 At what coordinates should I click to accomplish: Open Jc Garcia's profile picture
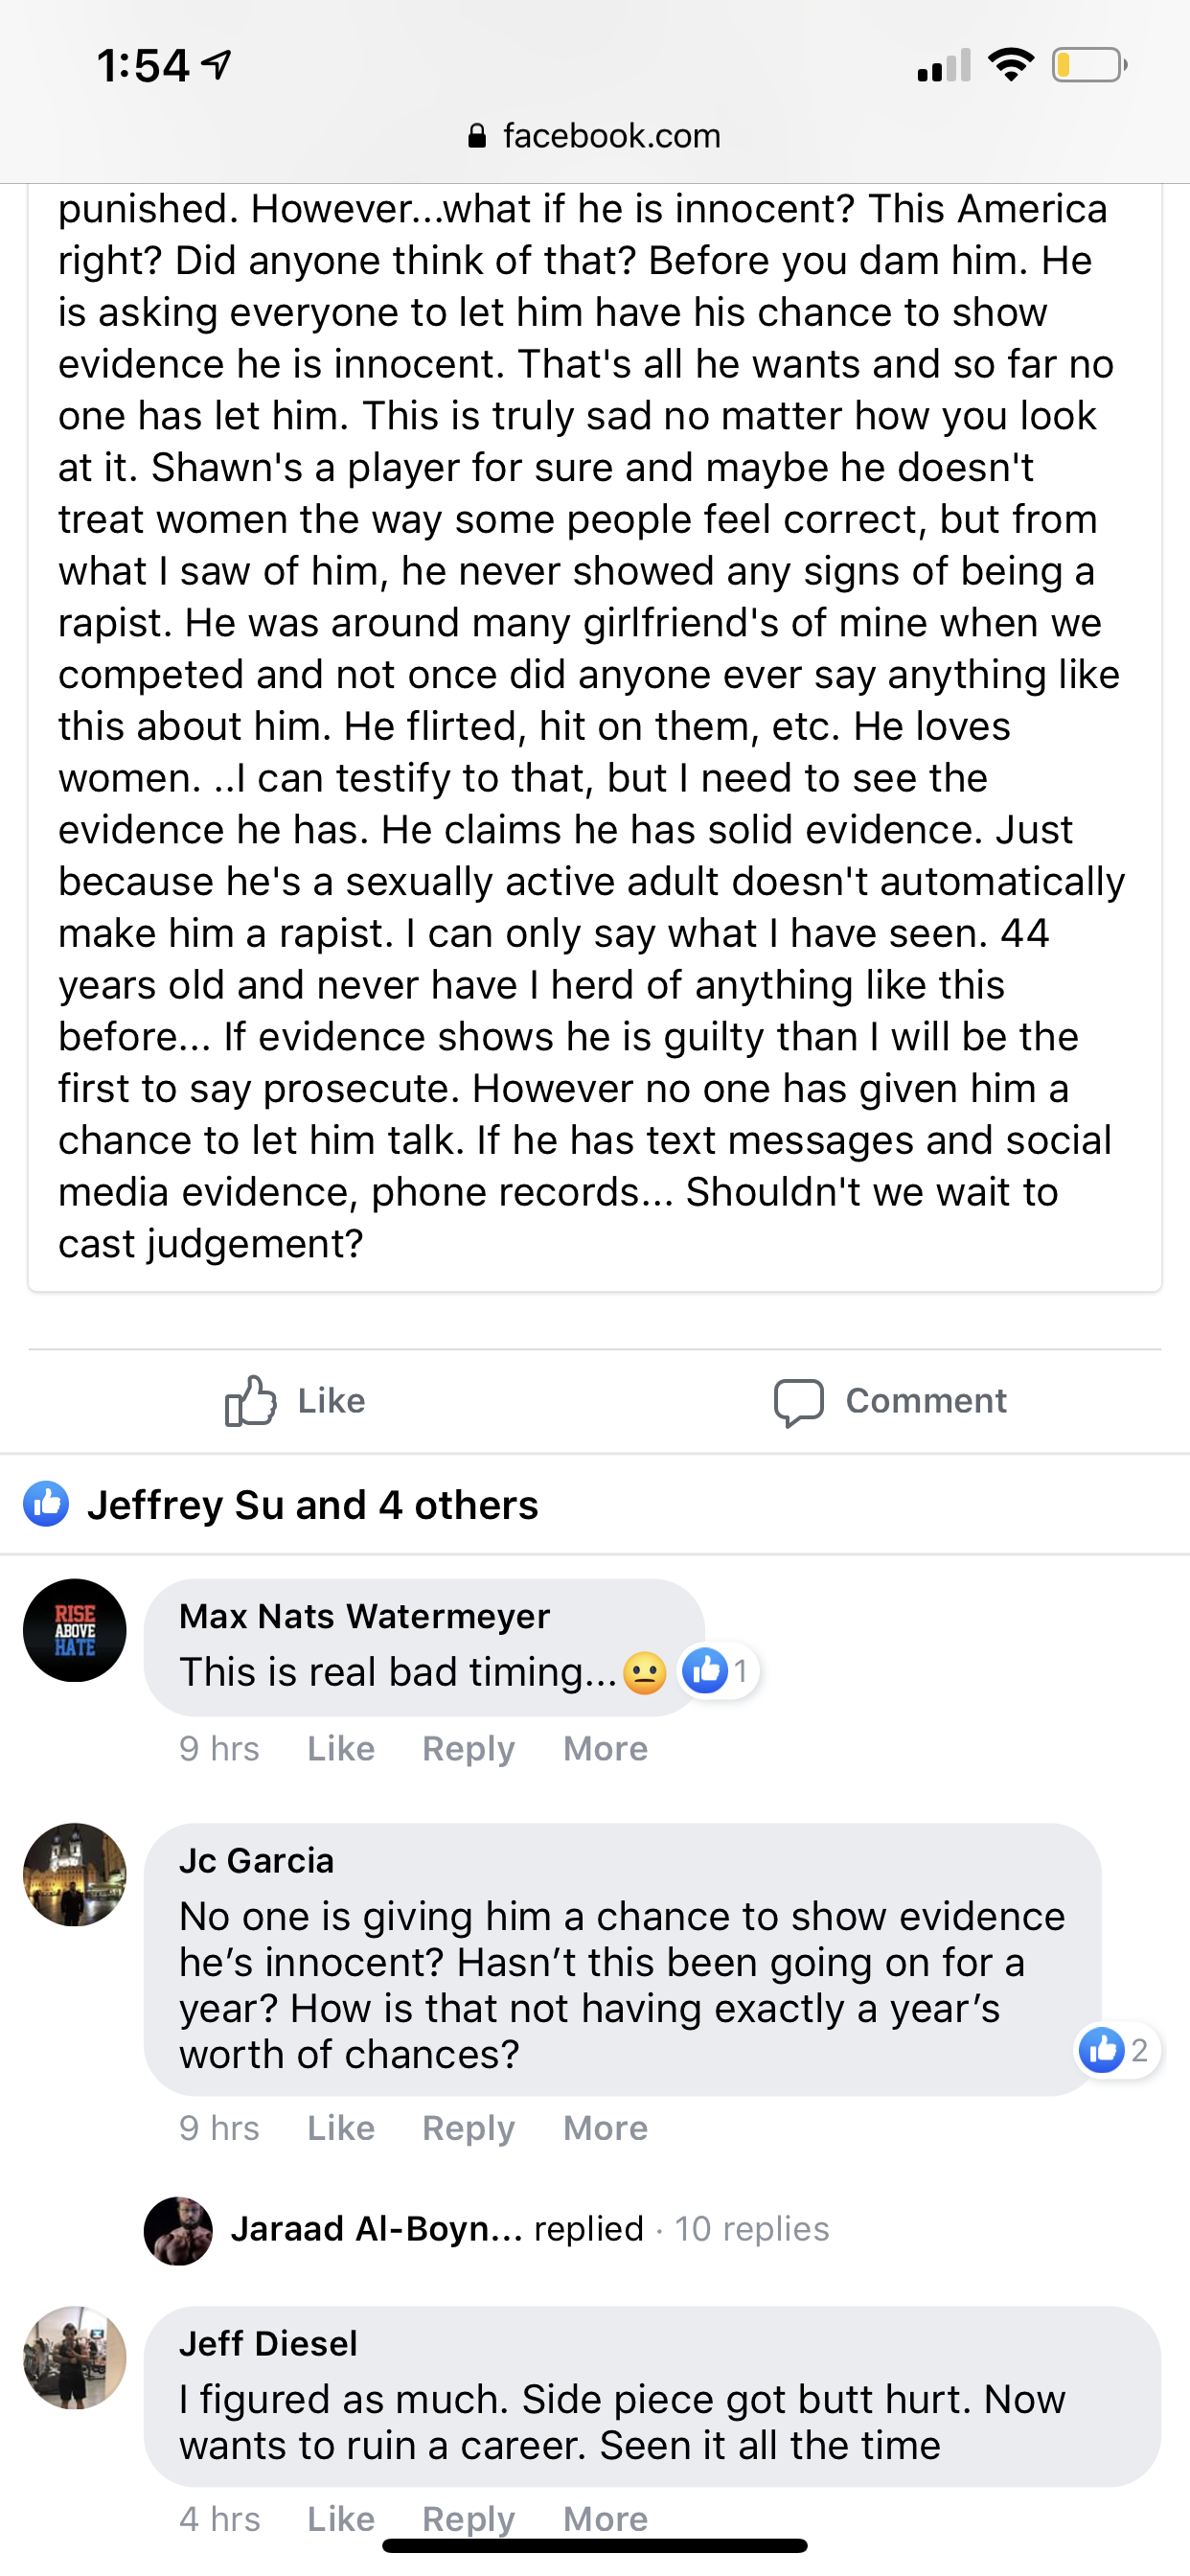(75, 1874)
